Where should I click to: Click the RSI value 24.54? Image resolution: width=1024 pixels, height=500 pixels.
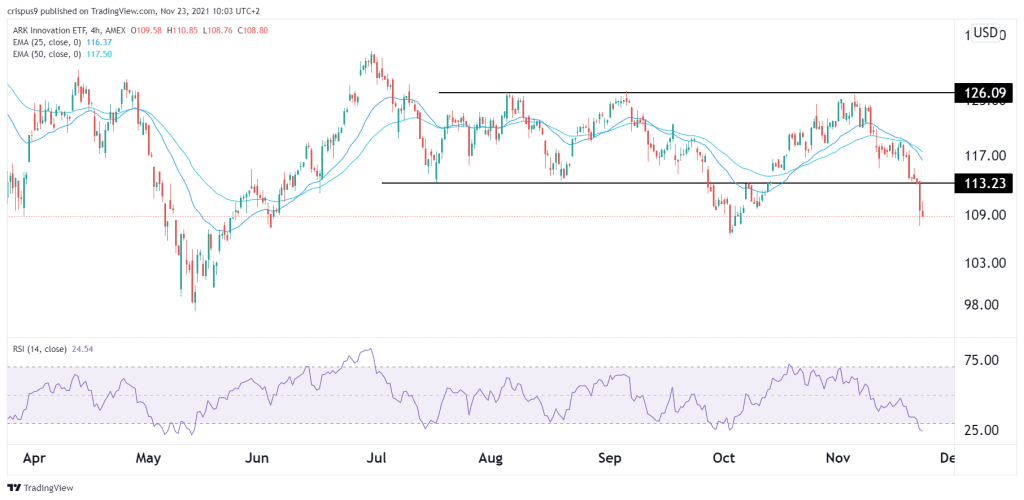click(x=80, y=349)
